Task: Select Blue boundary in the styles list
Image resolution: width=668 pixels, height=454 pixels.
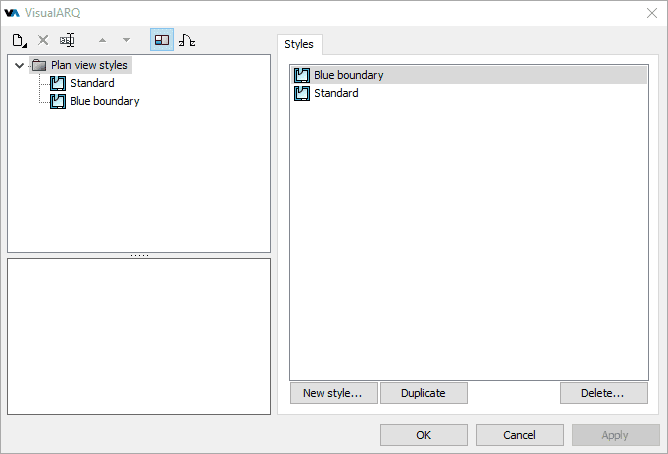Action: click(x=469, y=75)
